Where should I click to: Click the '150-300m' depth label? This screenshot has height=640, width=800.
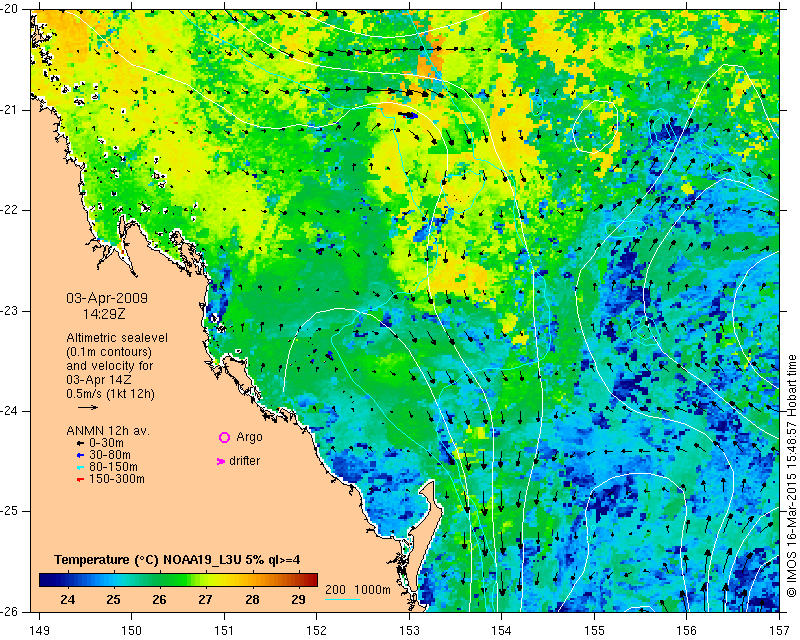click(117, 479)
